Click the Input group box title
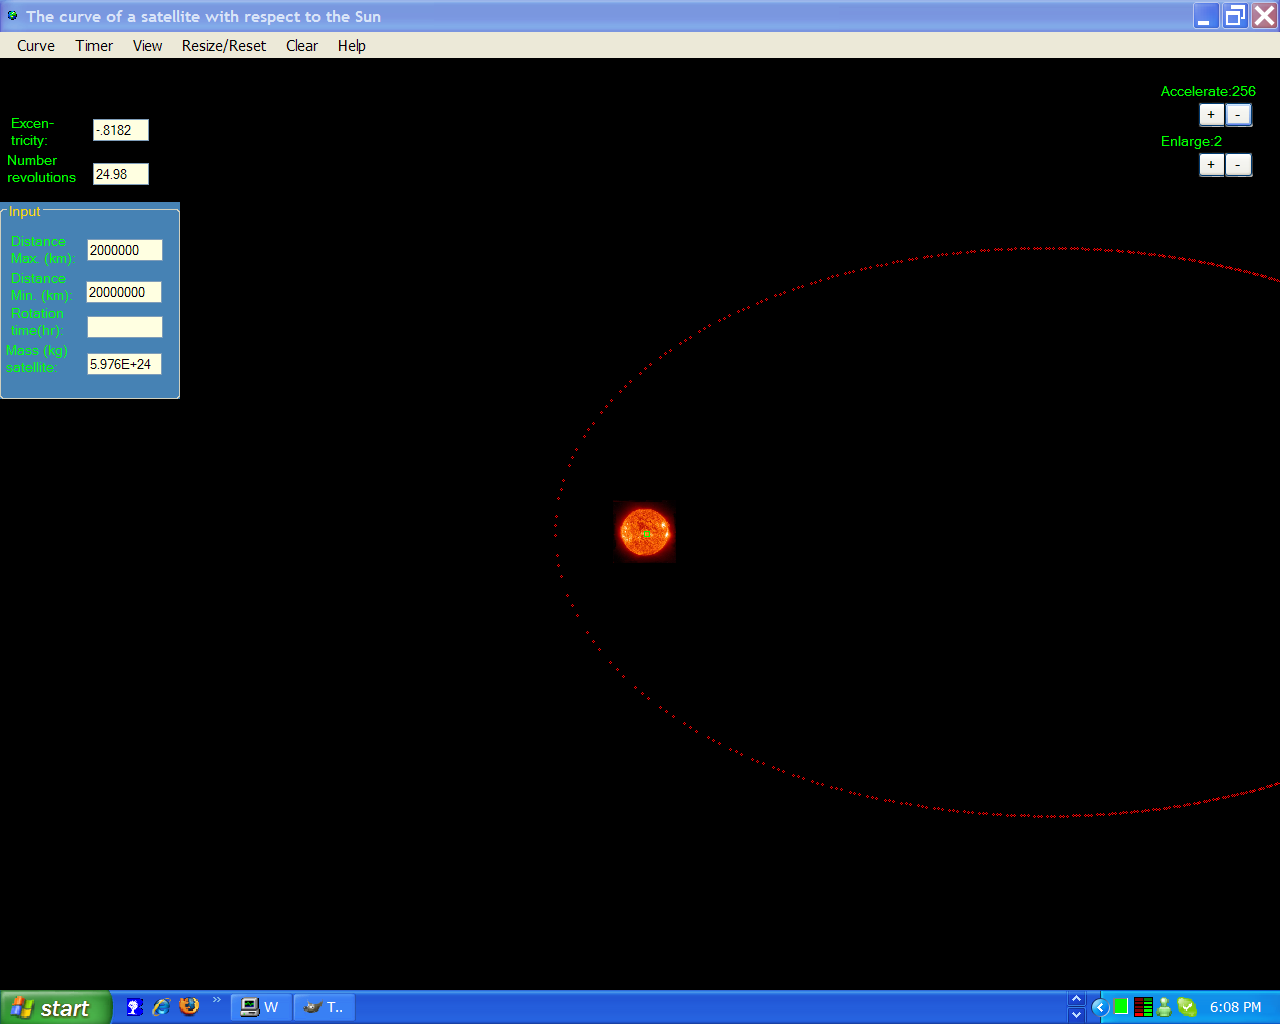1280x1024 pixels. tap(25, 212)
